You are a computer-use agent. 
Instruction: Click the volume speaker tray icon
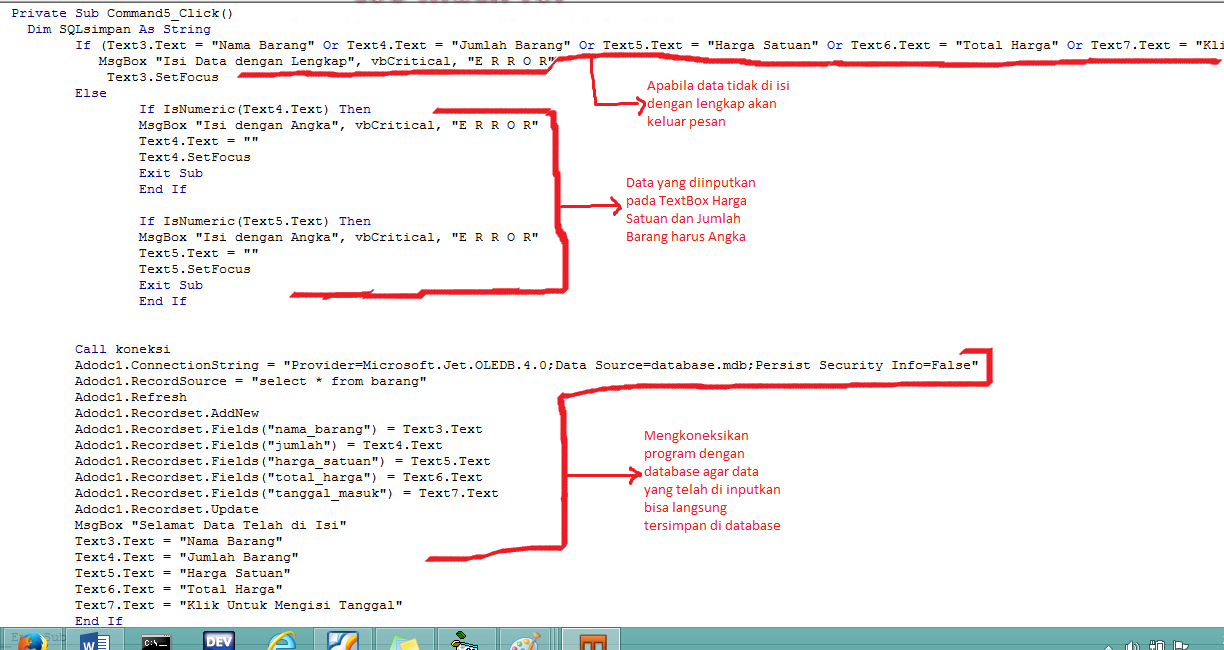(x=1133, y=644)
